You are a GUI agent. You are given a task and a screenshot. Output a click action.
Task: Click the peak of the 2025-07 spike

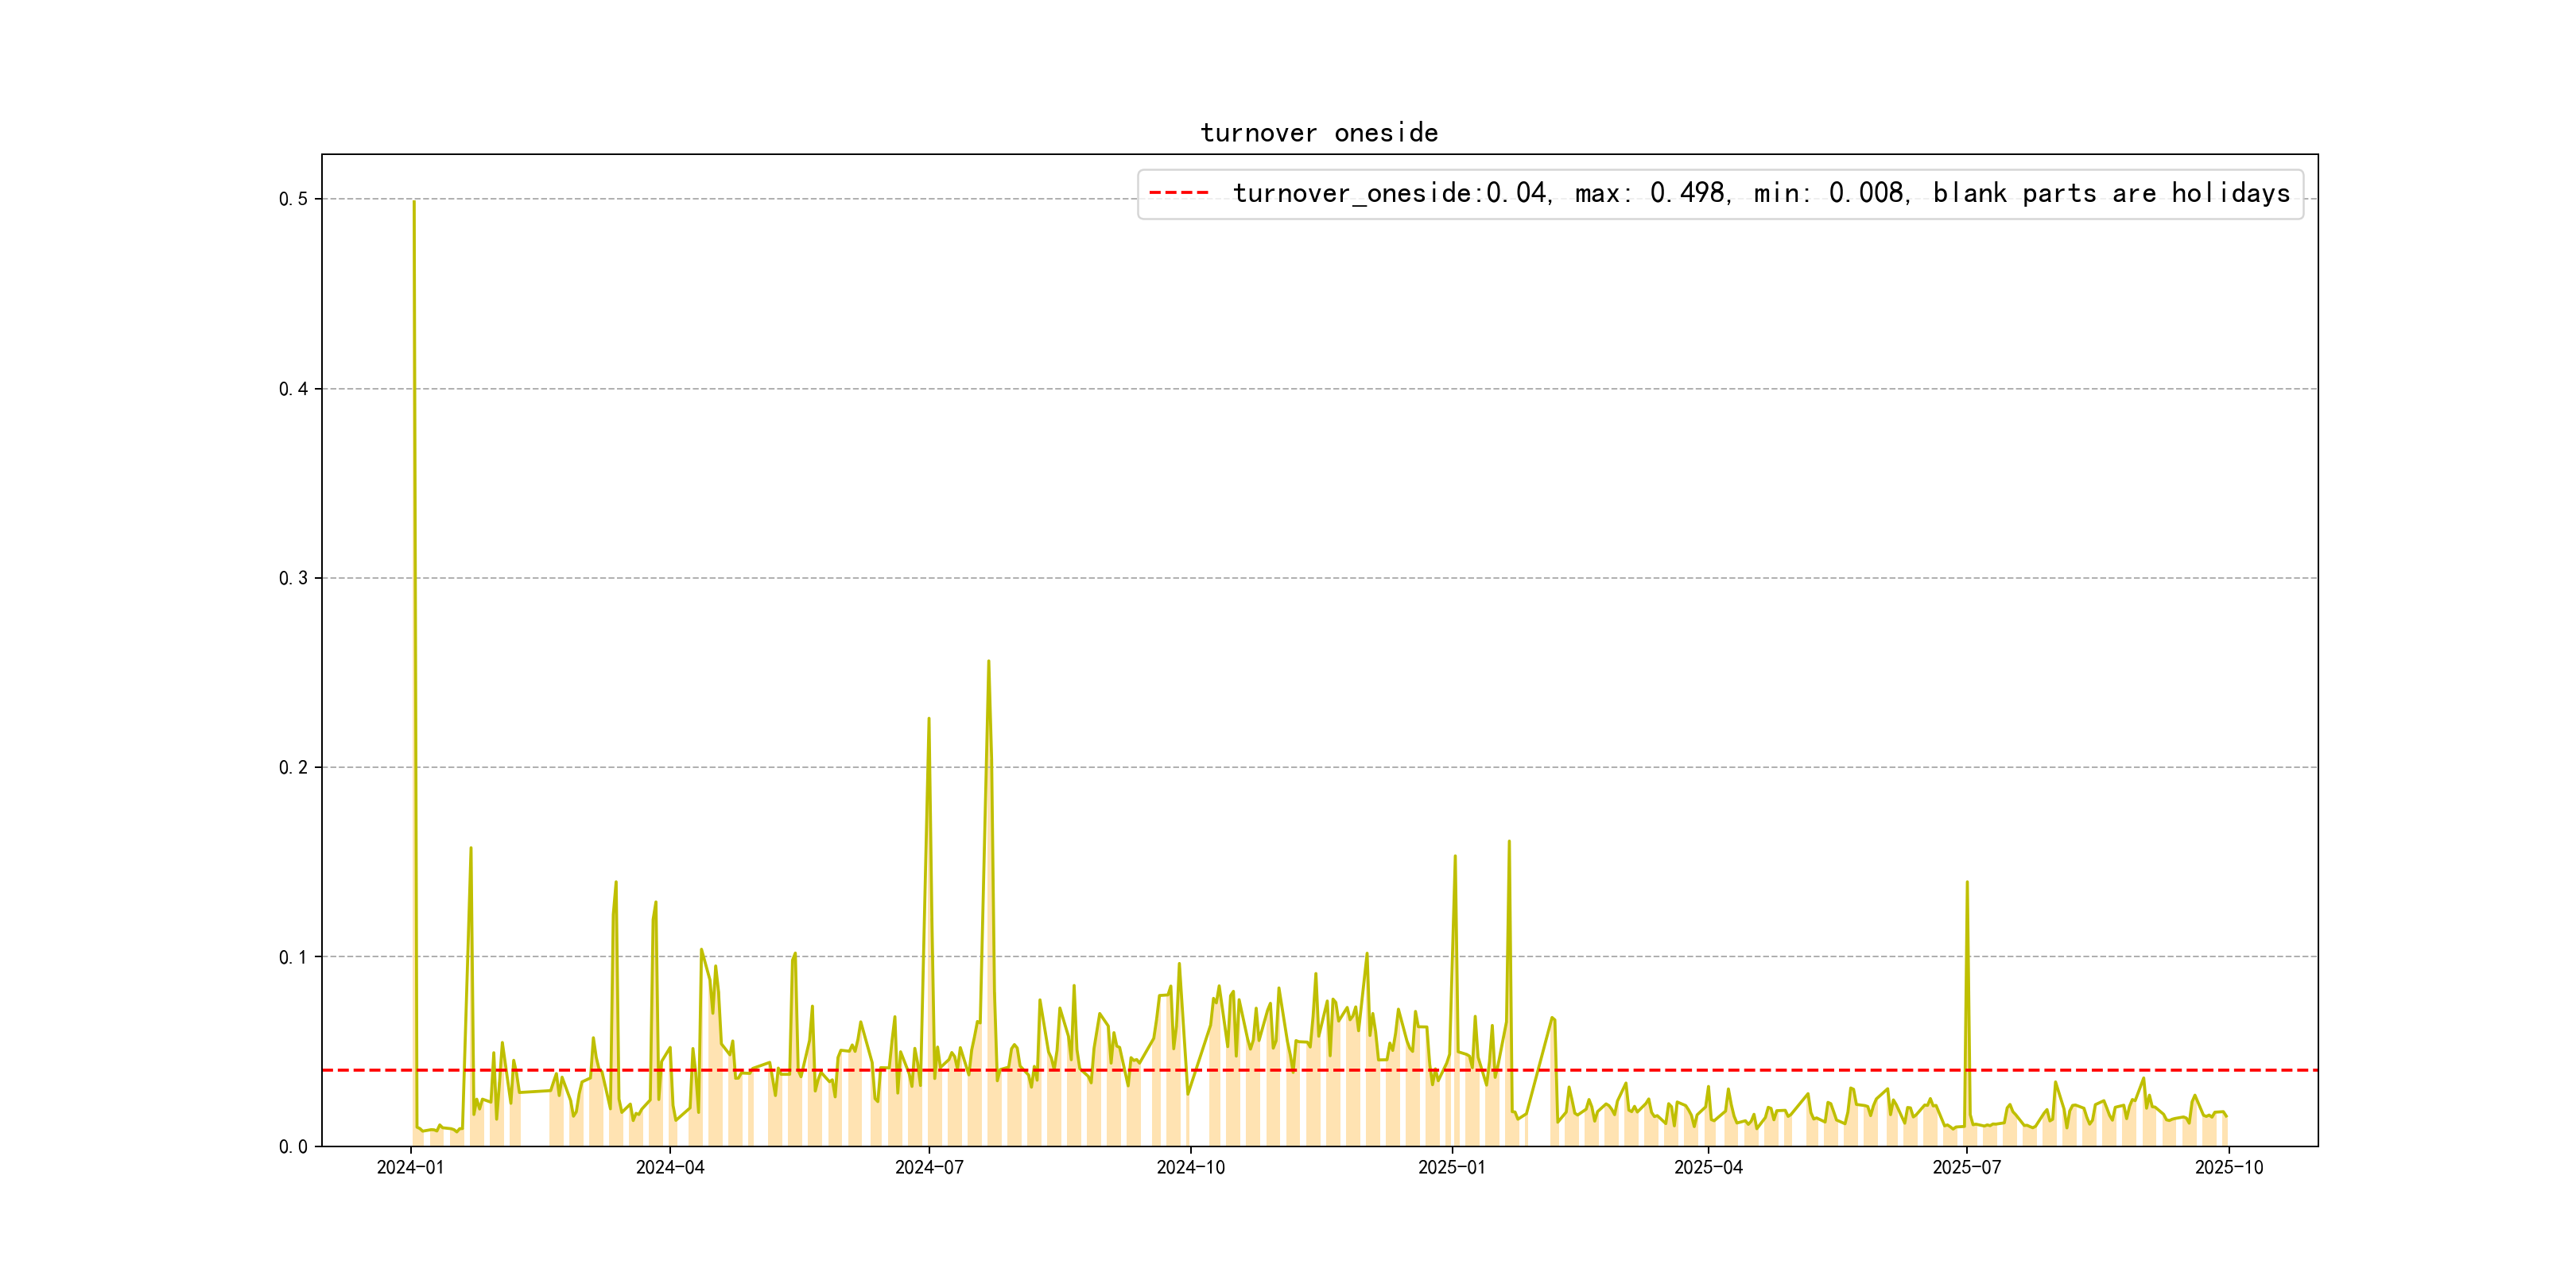tap(1967, 883)
